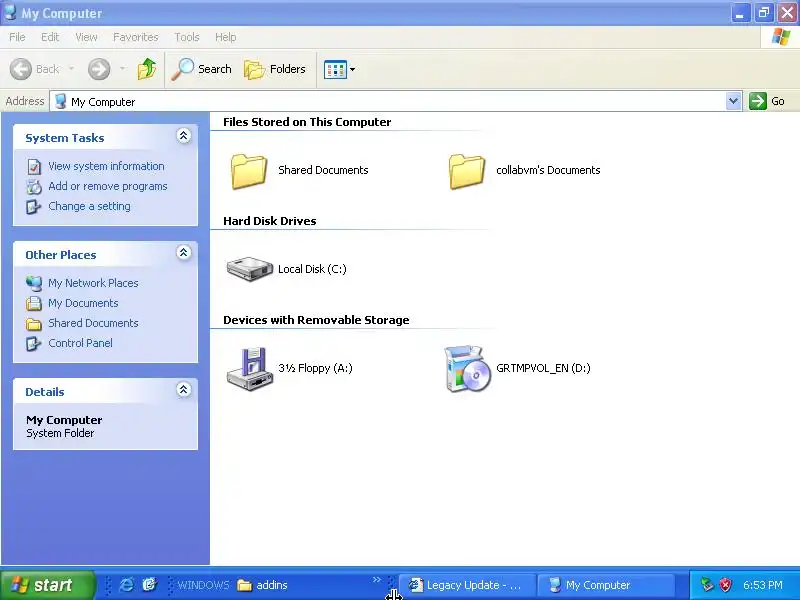Open the View menu
800x600 pixels.
point(86,37)
